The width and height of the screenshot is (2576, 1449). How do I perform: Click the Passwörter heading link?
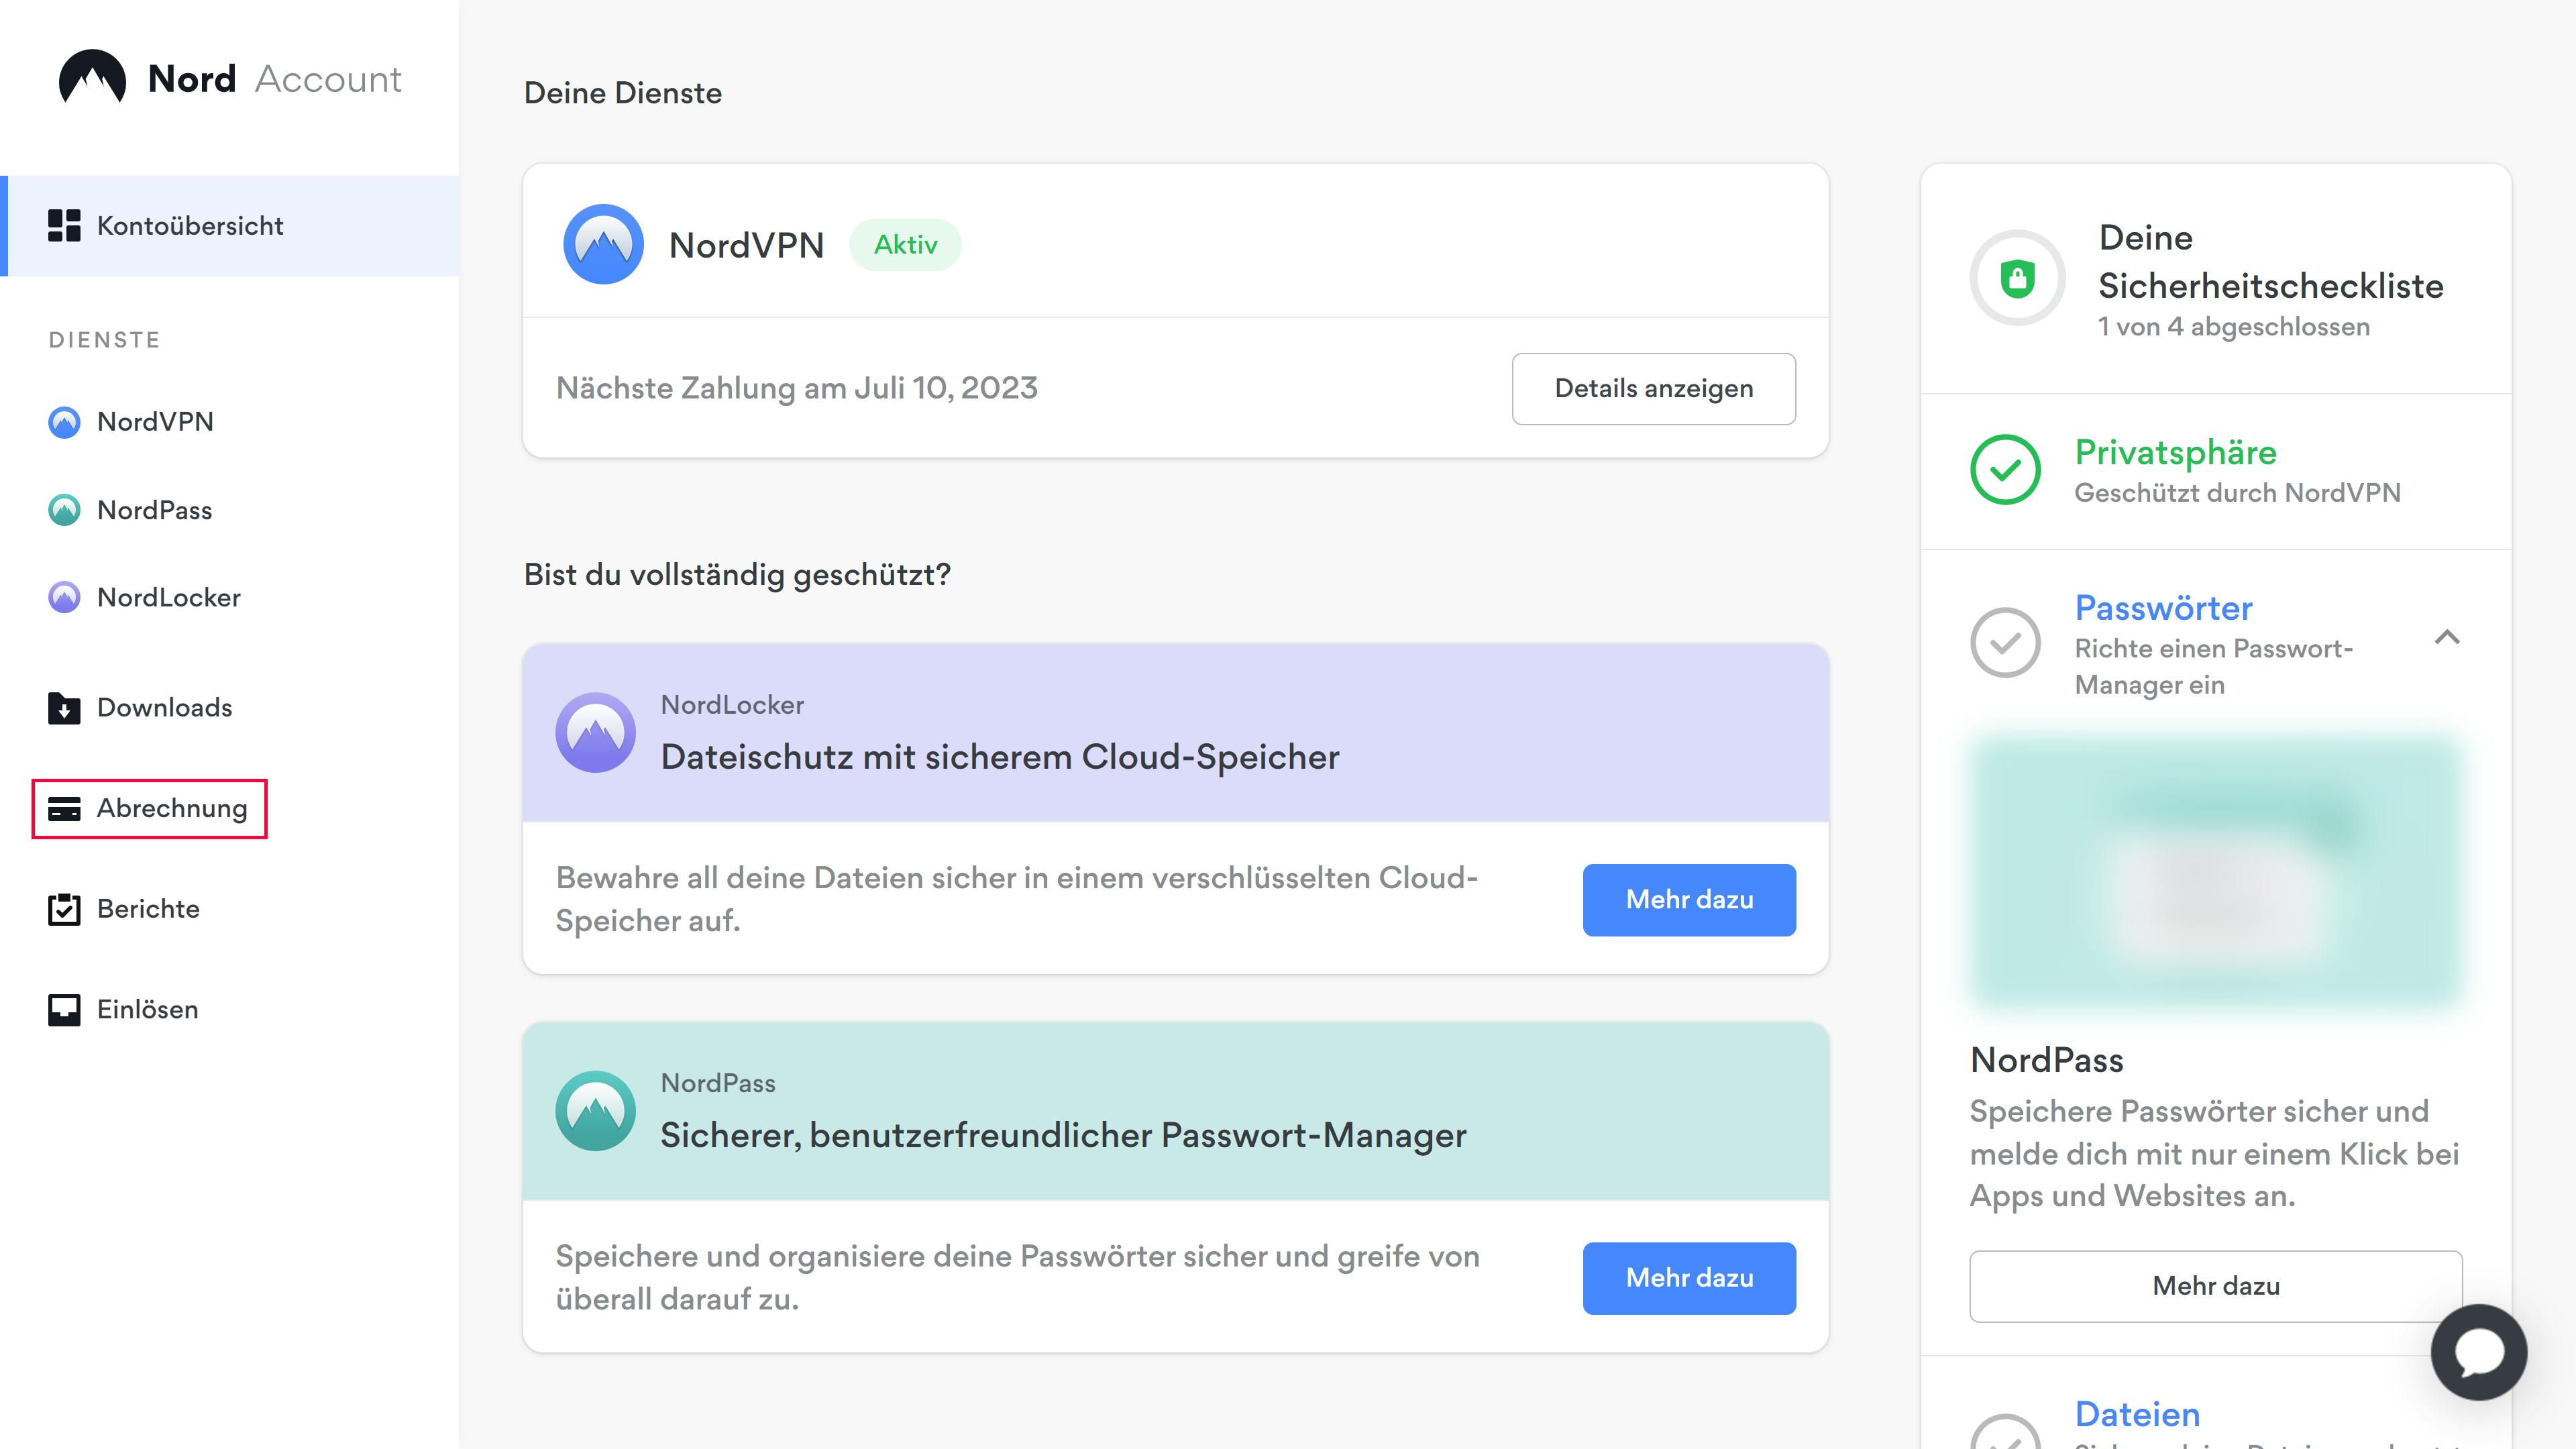coord(2163,608)
